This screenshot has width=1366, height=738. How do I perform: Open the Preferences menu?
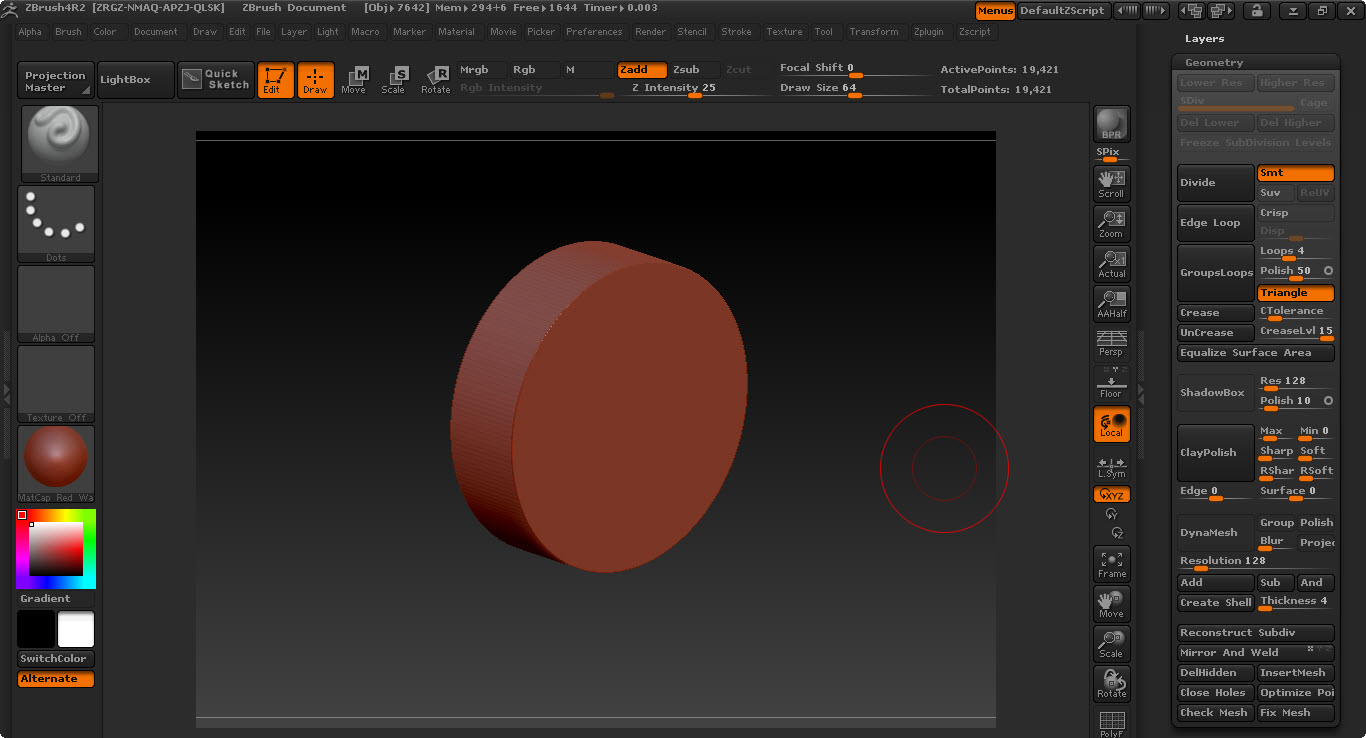point(593,32)
